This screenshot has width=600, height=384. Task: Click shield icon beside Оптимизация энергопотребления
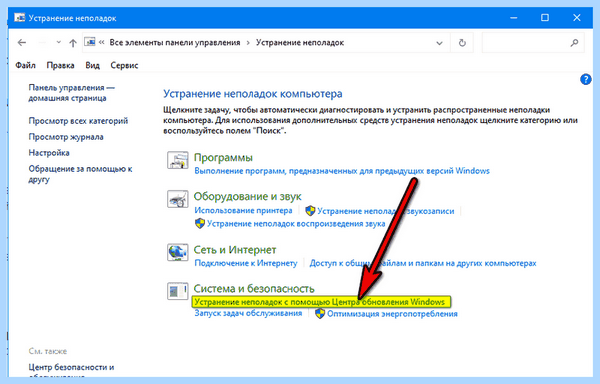[320, 314]
